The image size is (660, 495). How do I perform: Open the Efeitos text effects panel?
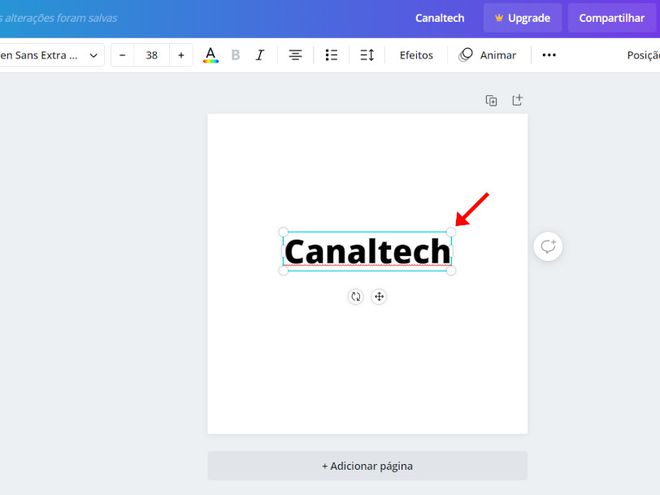click(416, 55)
